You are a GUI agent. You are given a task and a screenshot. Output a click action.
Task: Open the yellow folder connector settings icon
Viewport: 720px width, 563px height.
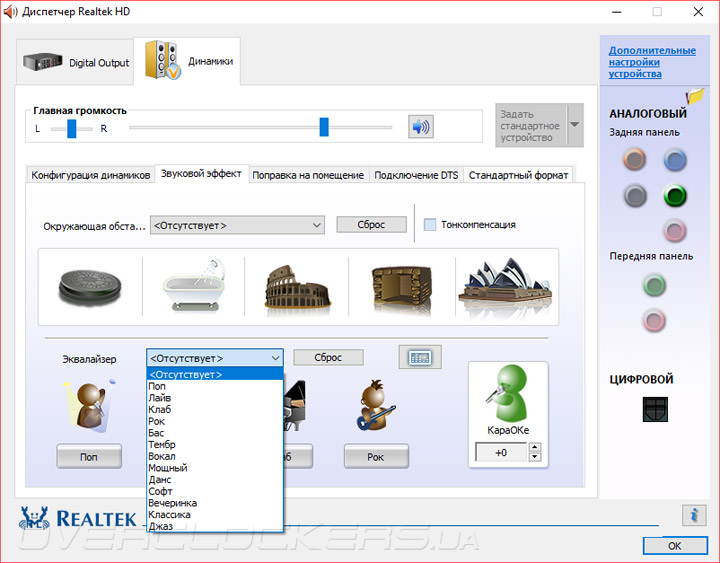[x=695, y=96]
